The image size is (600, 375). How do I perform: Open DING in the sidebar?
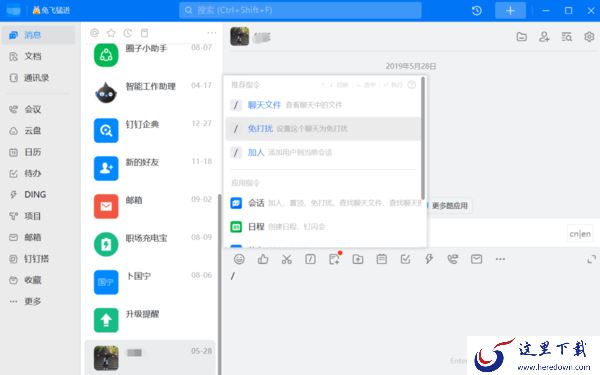tap(38, 195)
